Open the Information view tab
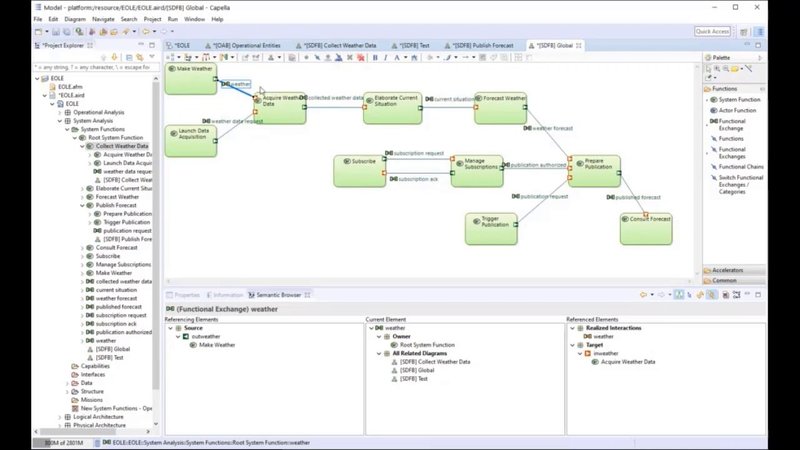This screenshot has height=450, width=800. pos(224,295)
